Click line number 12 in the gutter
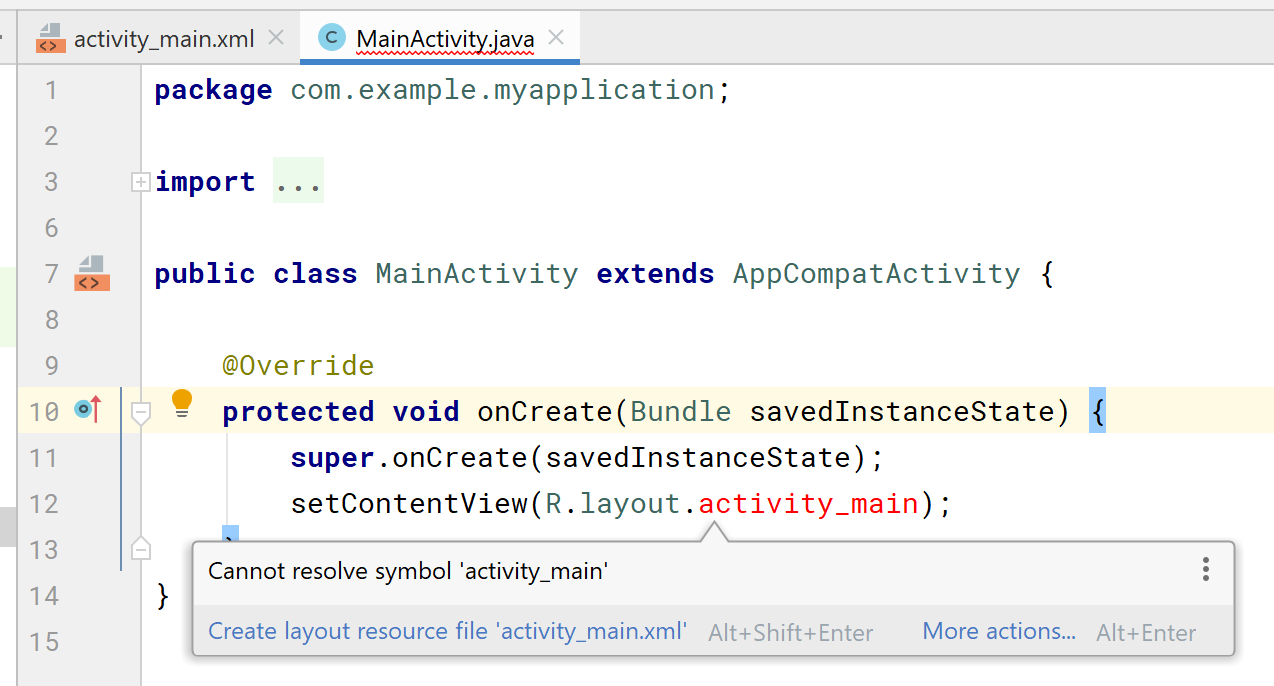This screenshot has height=686, width=1274. coord(44,503)
